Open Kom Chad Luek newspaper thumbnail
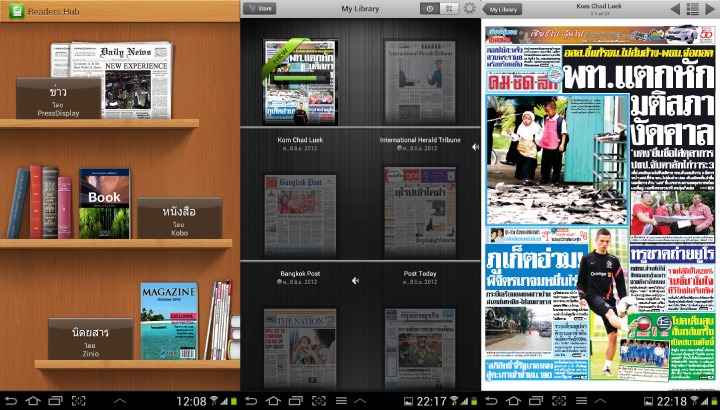 pyautogui.click(x=297, y=82)
